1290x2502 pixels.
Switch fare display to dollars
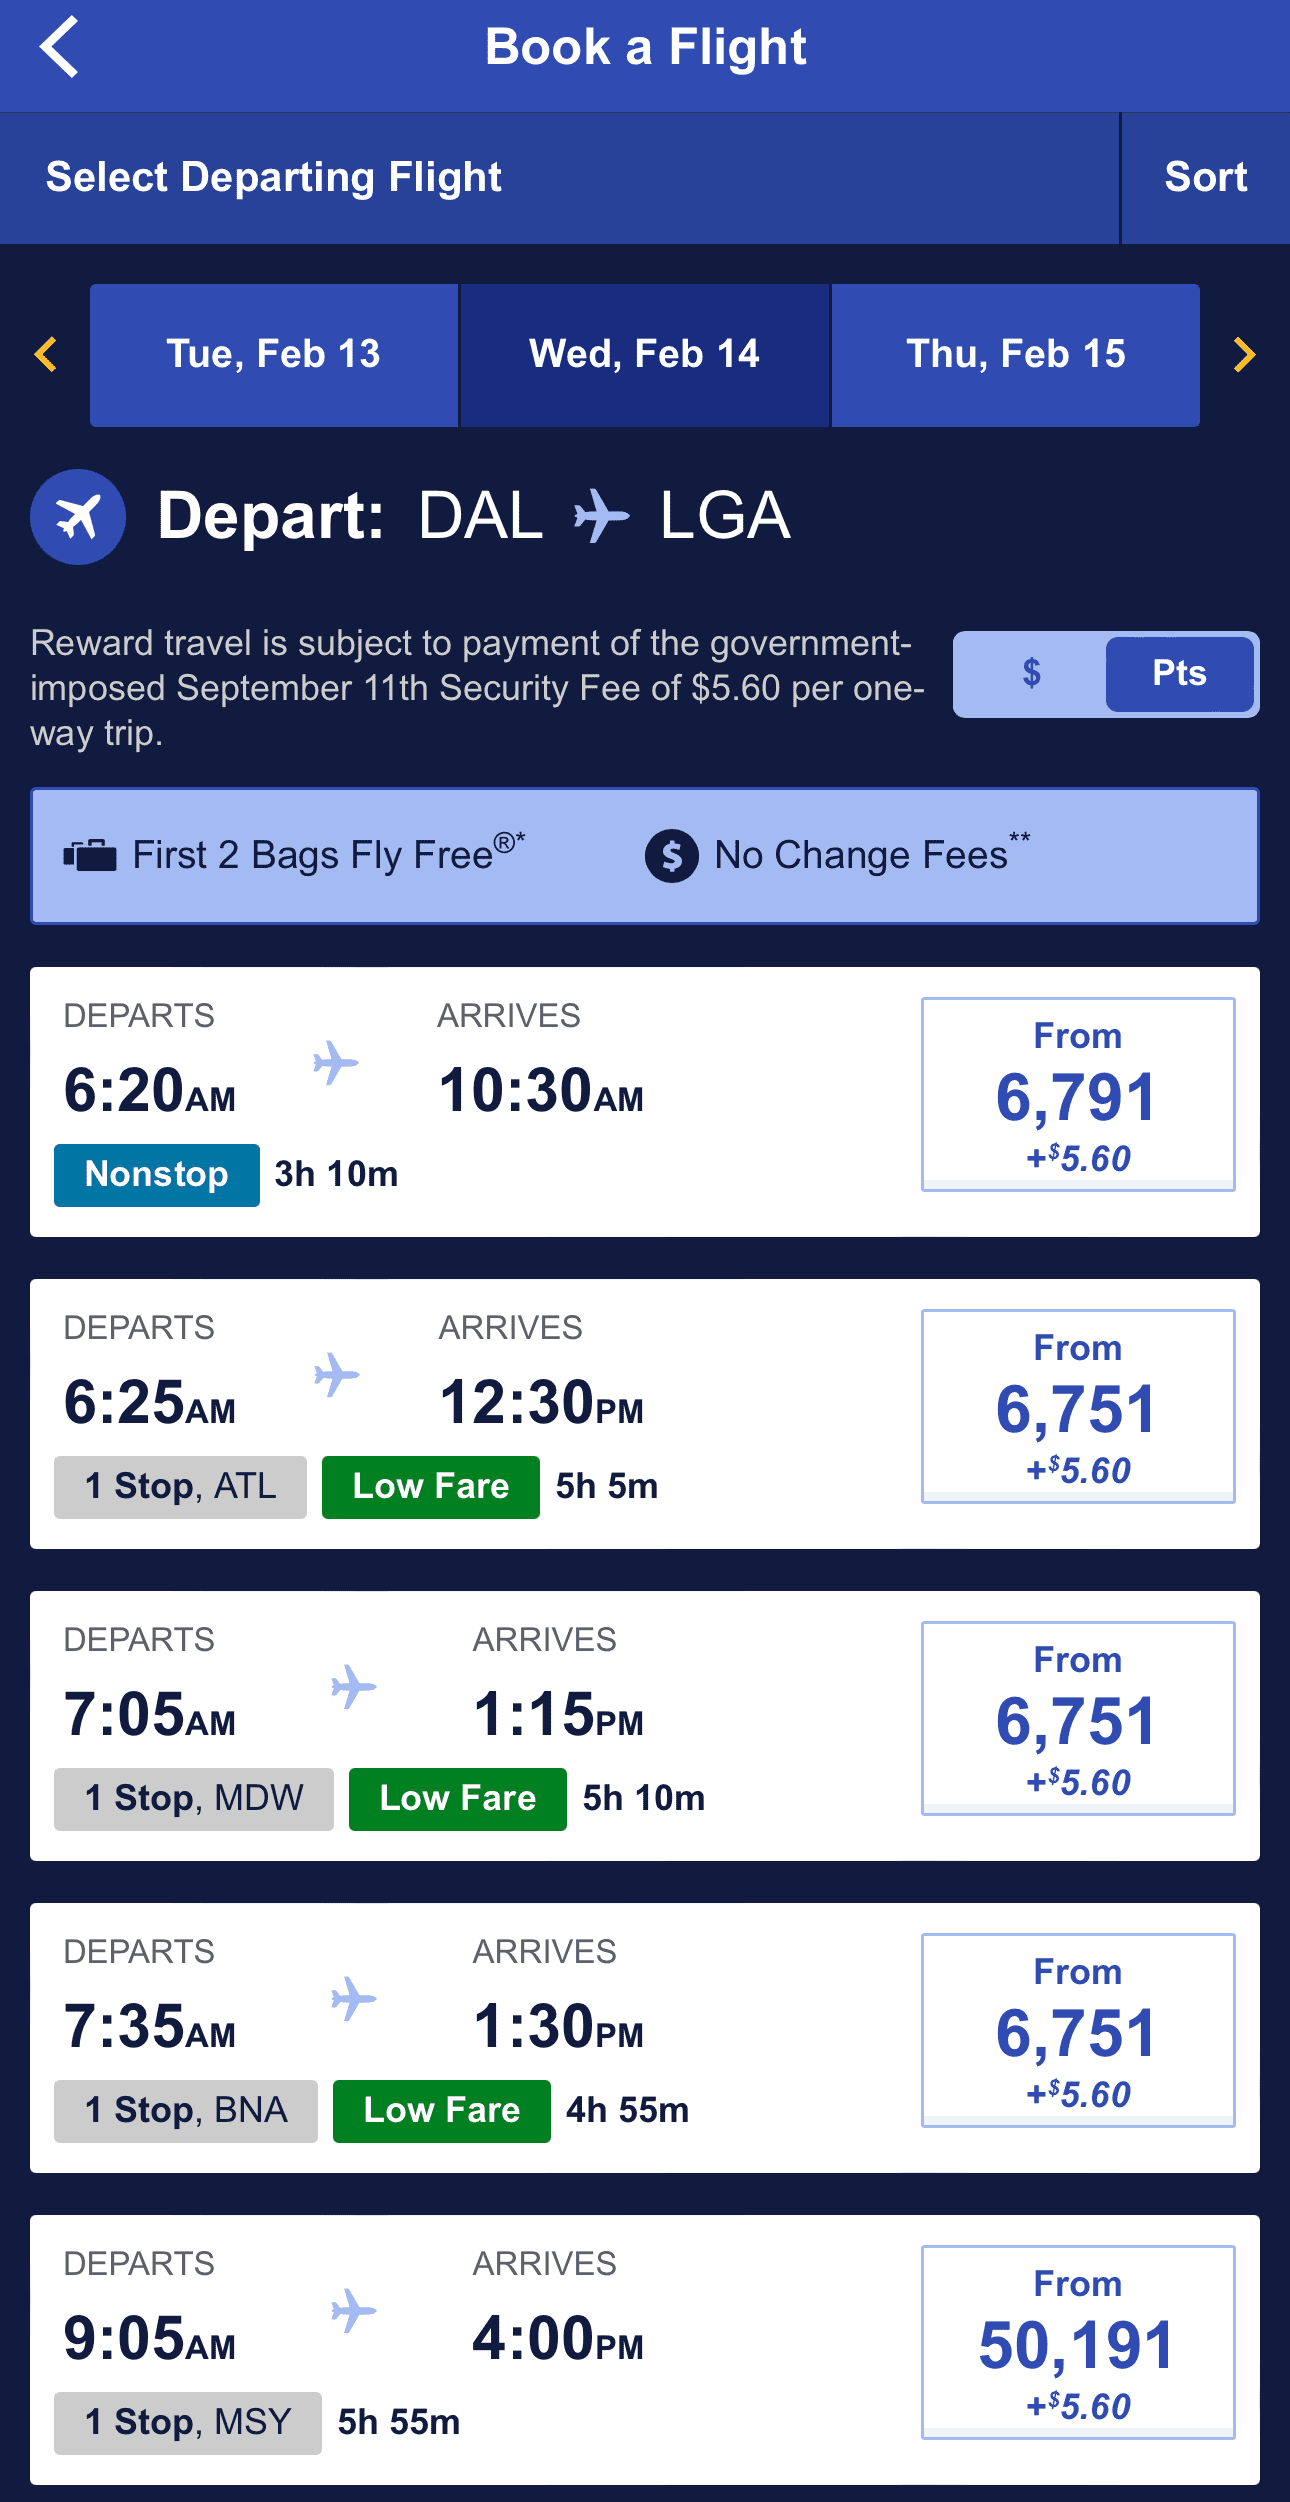pos(1031,675)
